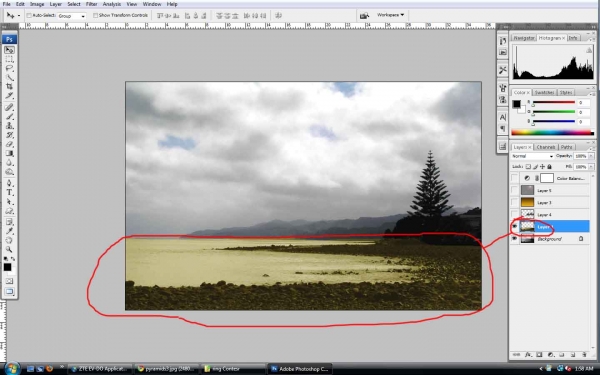Select the Dodge tool
This screenshot has height=375, width=600.
pos(9,172)
